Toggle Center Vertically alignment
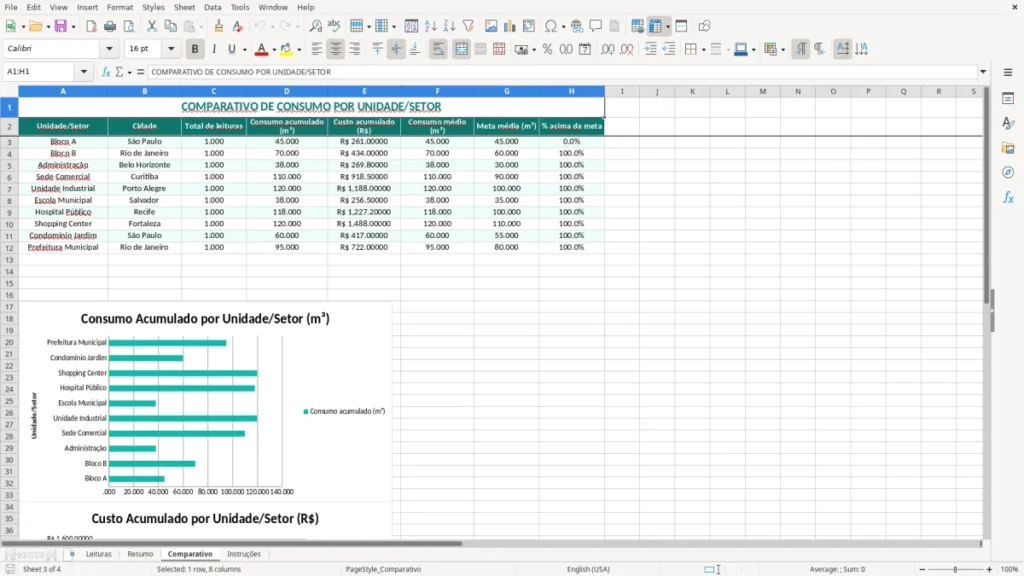Image resolution: width=1024 pixels, height=576 pixels. (396, 49)
